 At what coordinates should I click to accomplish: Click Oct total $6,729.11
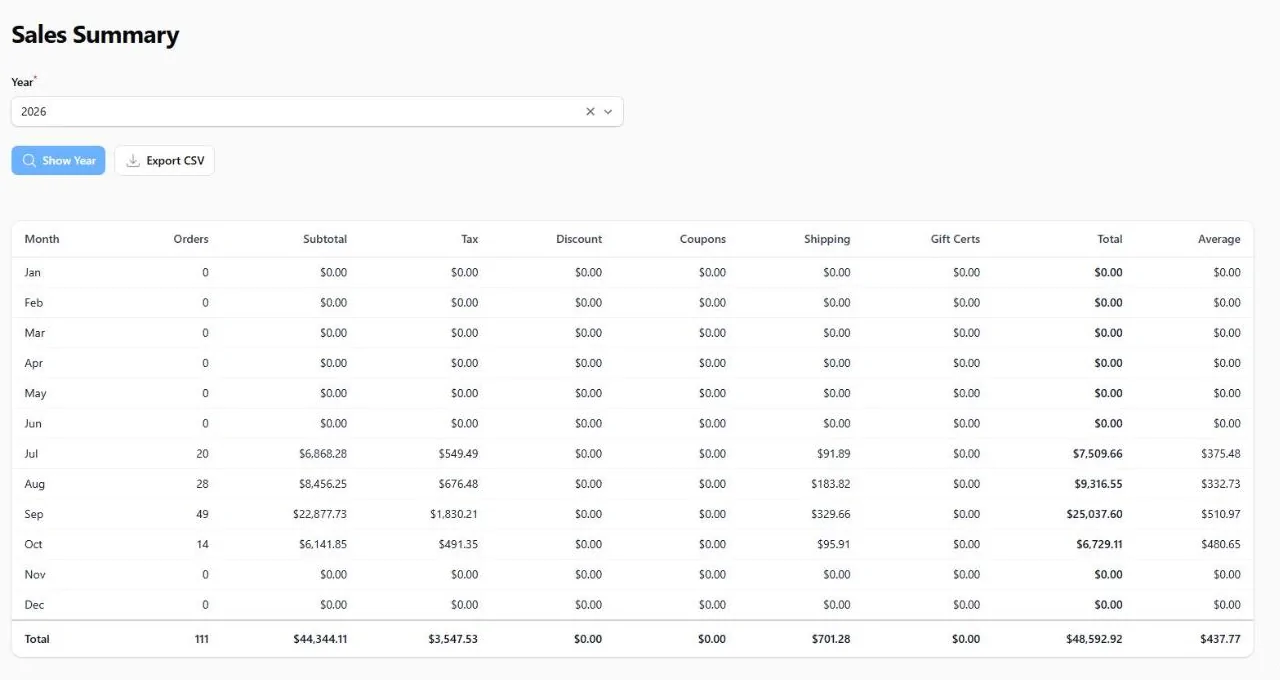coord(1100,544)
